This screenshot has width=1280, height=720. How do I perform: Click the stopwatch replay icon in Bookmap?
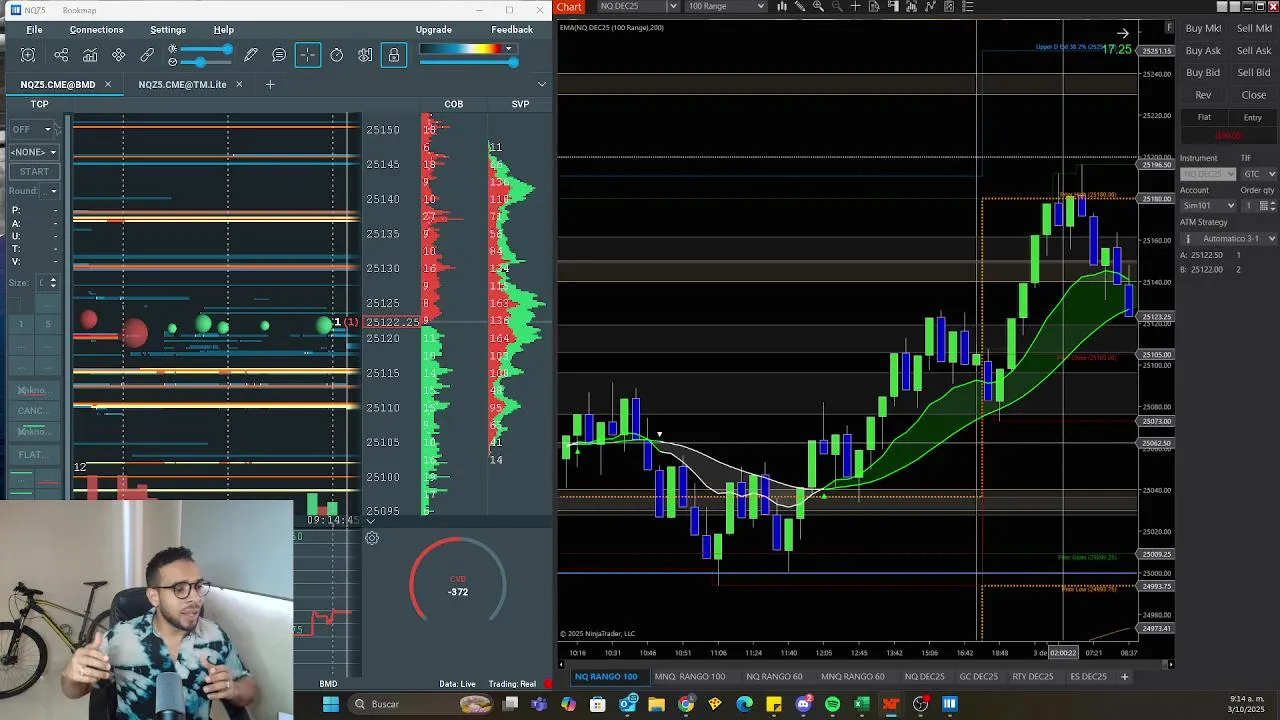coord(337,55)
